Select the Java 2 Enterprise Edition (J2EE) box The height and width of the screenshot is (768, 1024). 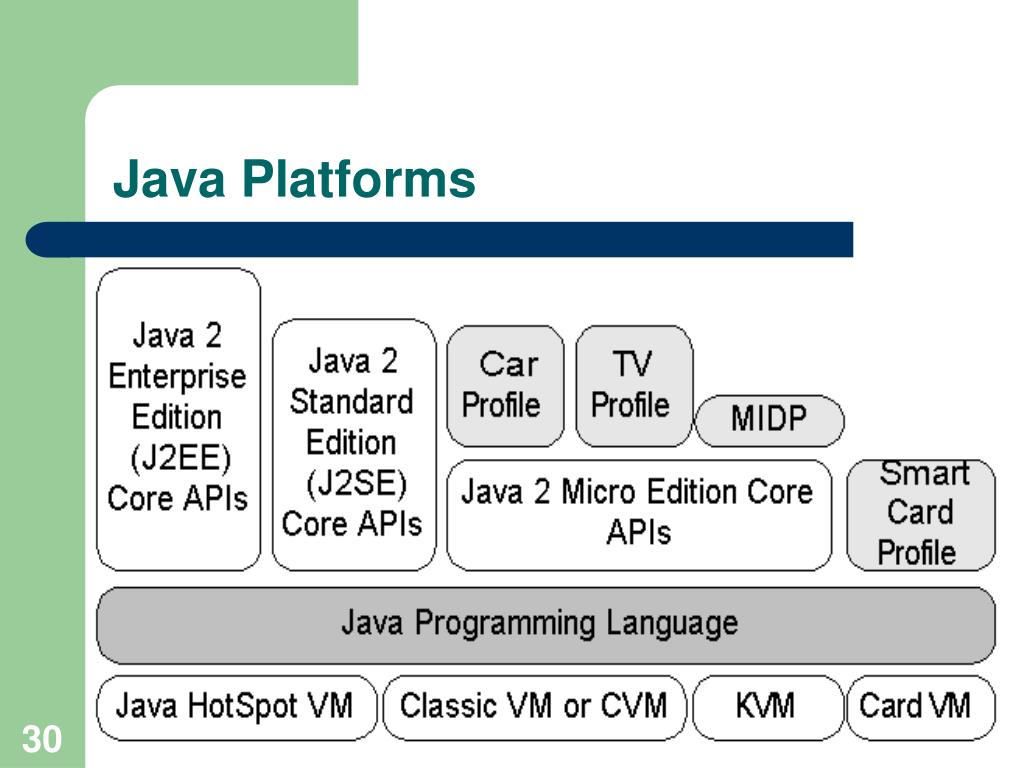pyautogui.click(x=178, y=419)
